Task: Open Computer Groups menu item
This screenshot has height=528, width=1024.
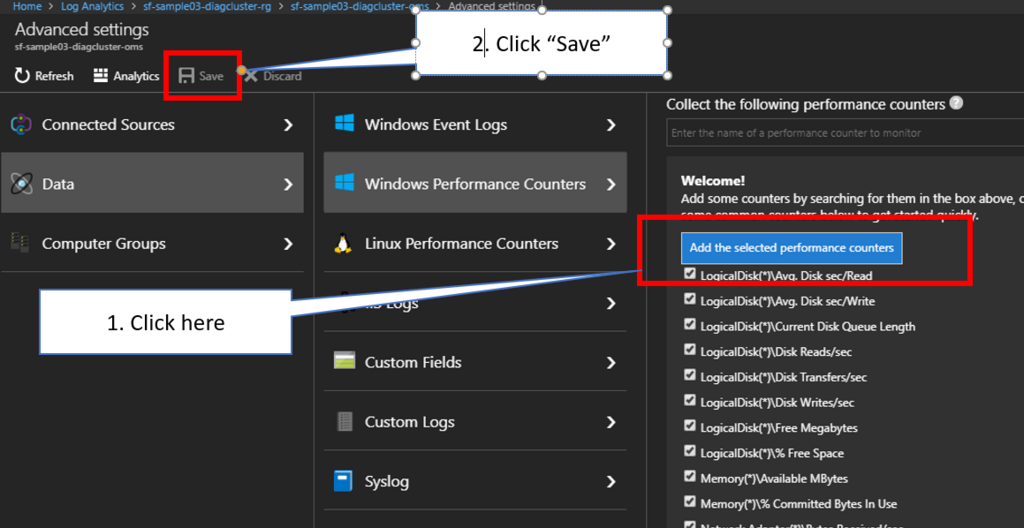Action: point(152,243)
